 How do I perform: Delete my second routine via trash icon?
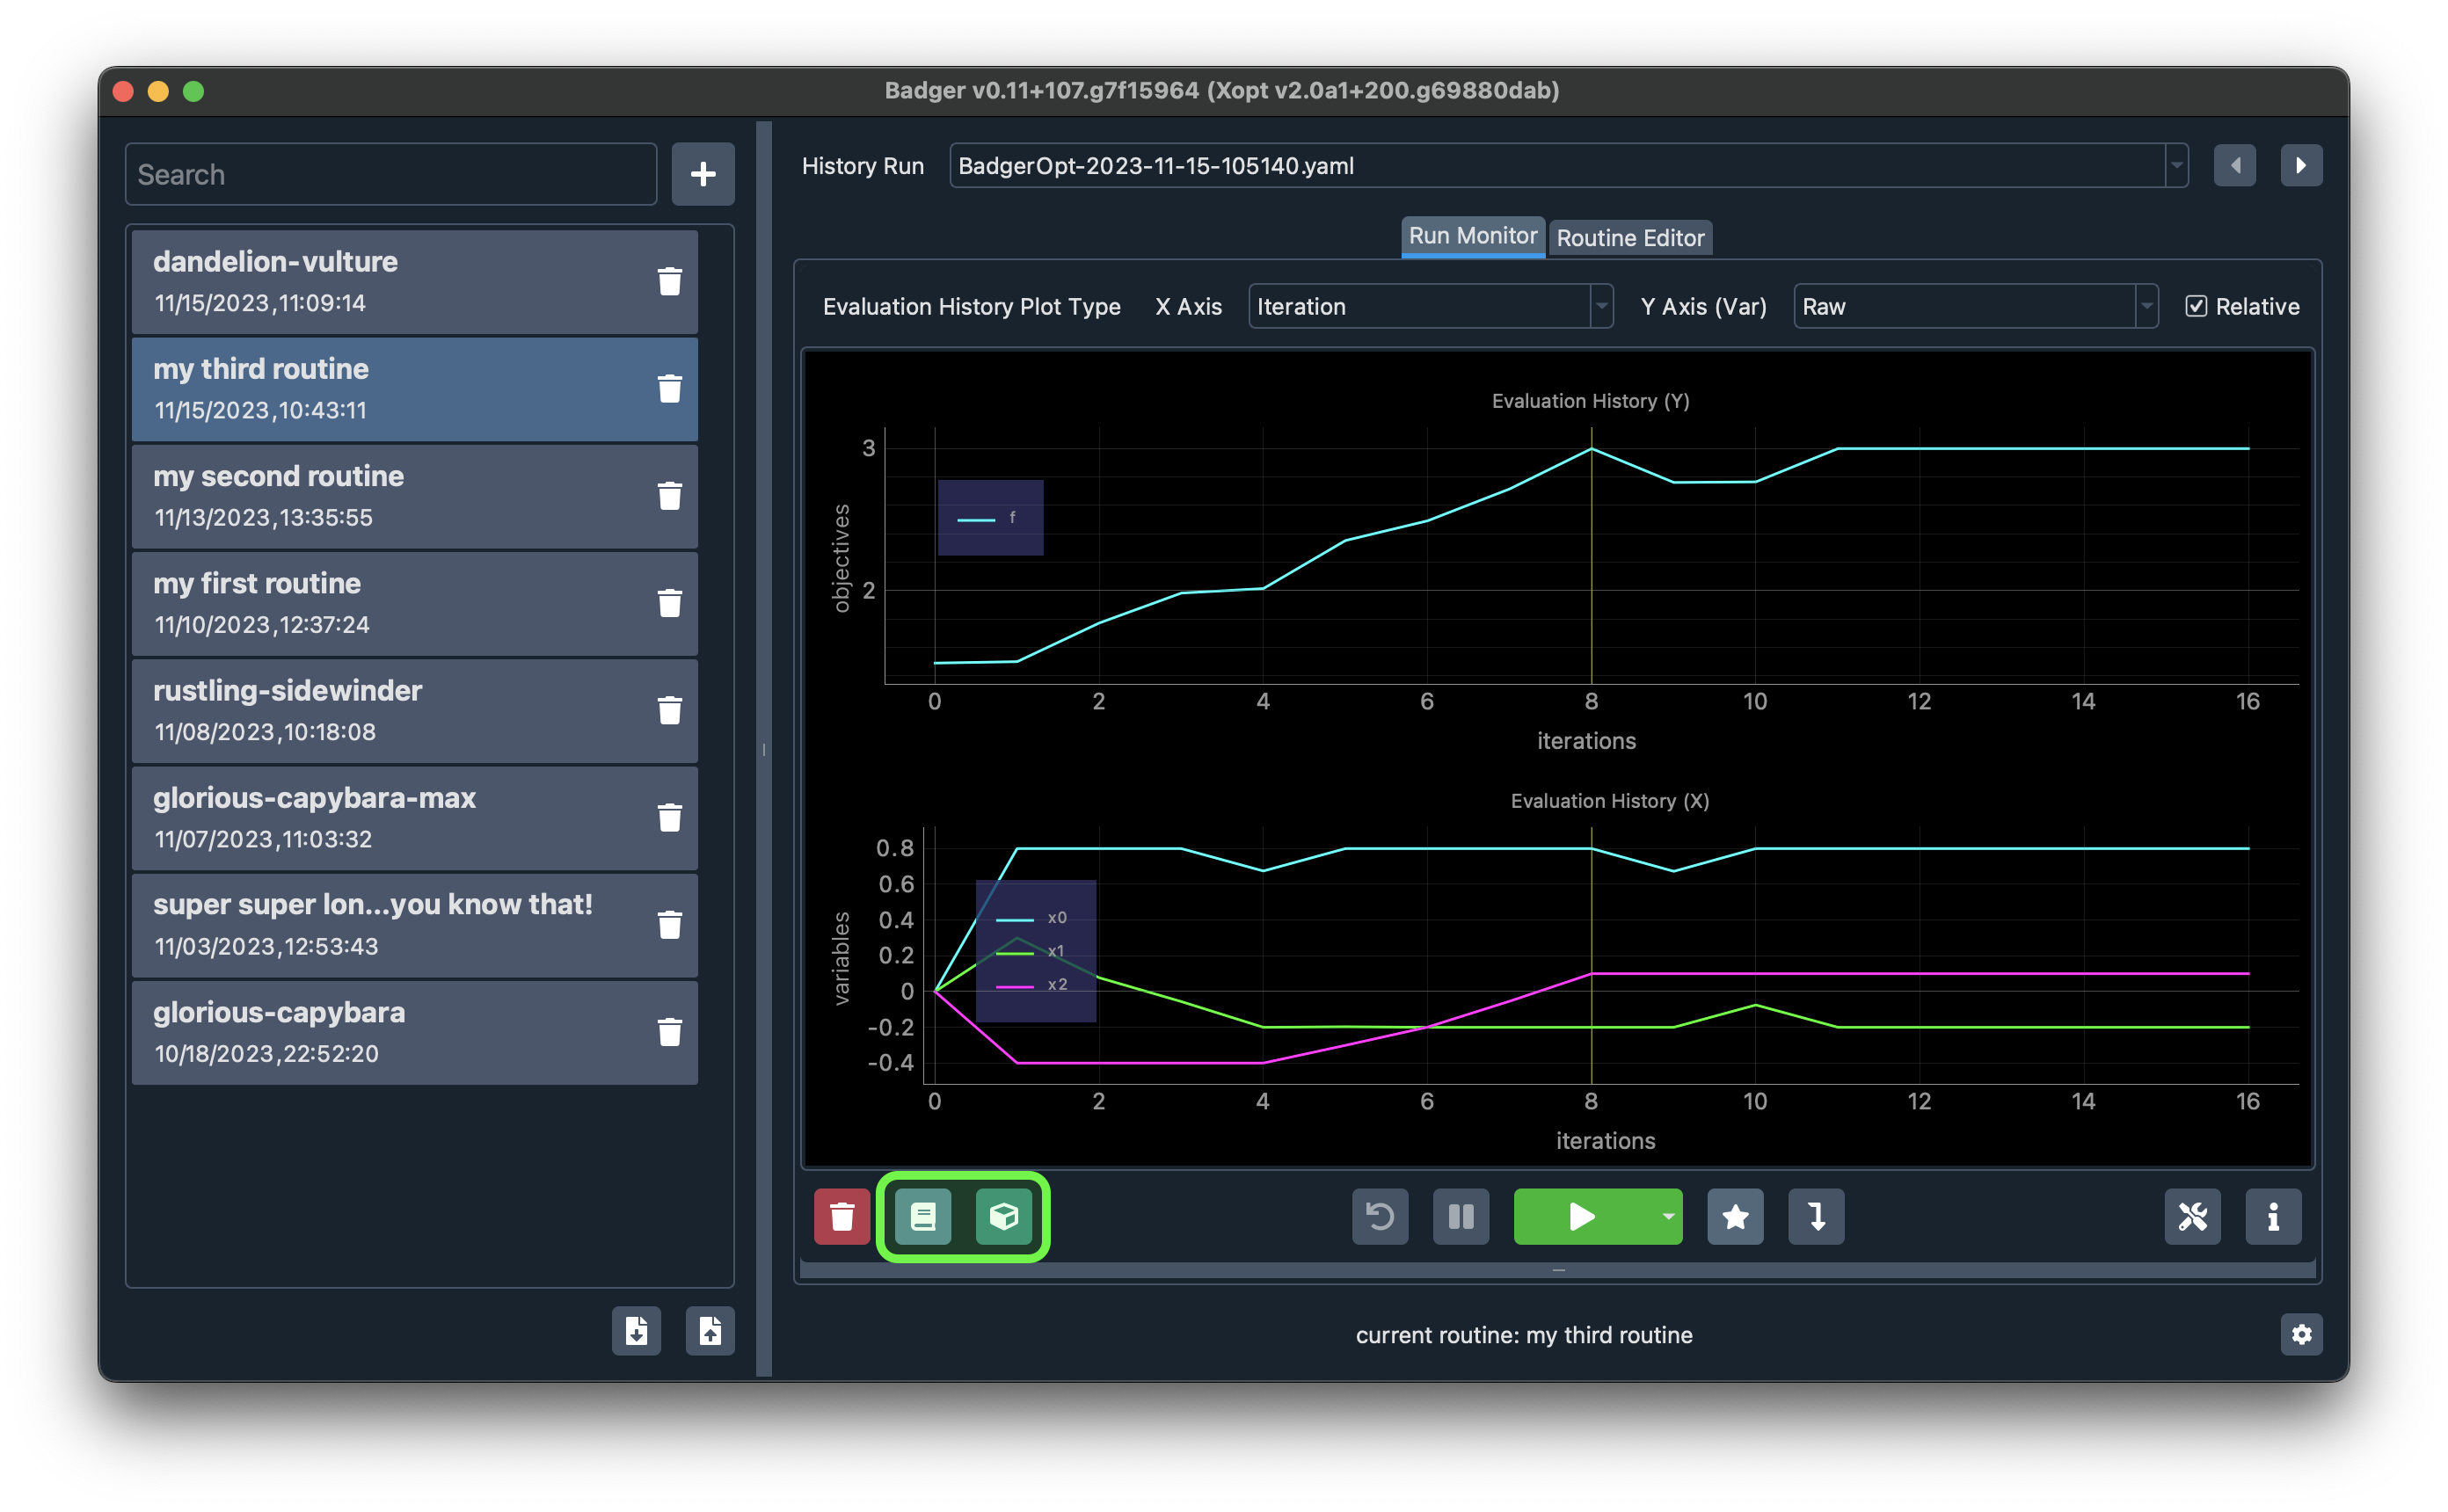[x=669, y=496]
